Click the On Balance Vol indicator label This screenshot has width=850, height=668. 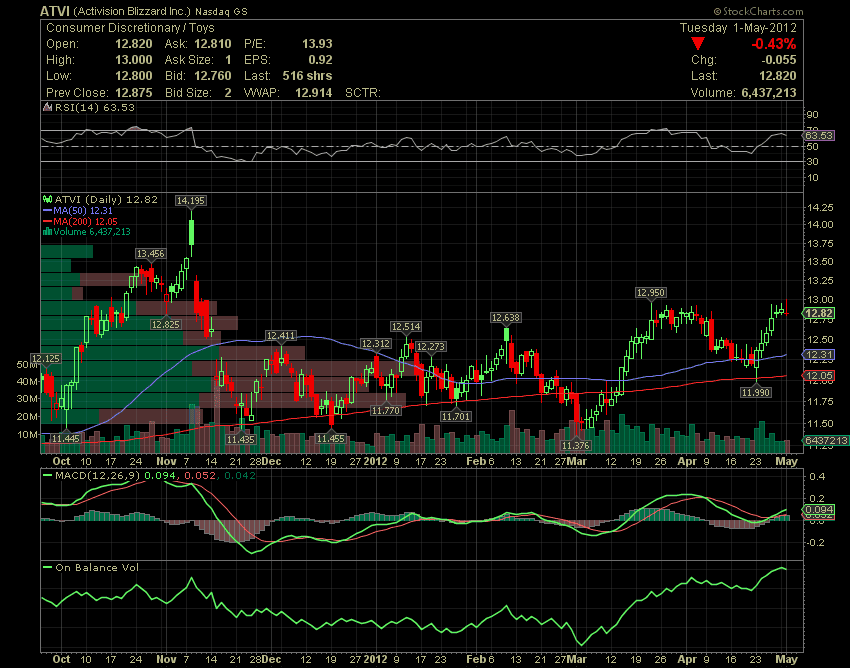point(97,568)
